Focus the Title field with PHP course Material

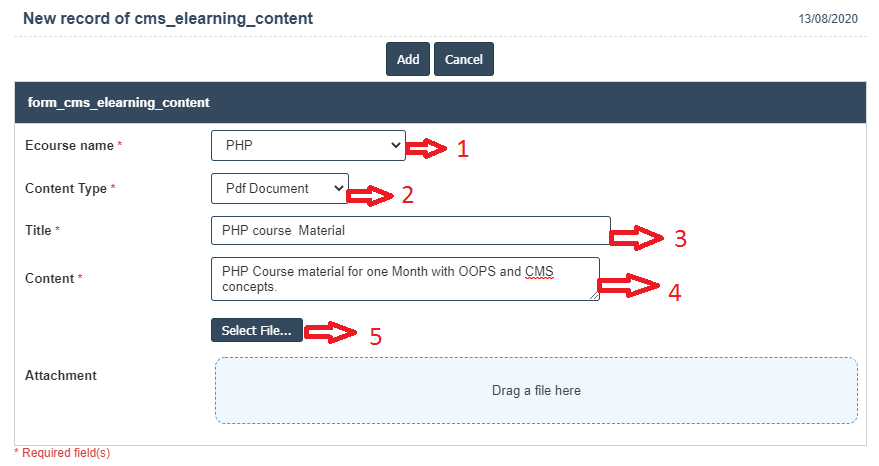point(410,230)
